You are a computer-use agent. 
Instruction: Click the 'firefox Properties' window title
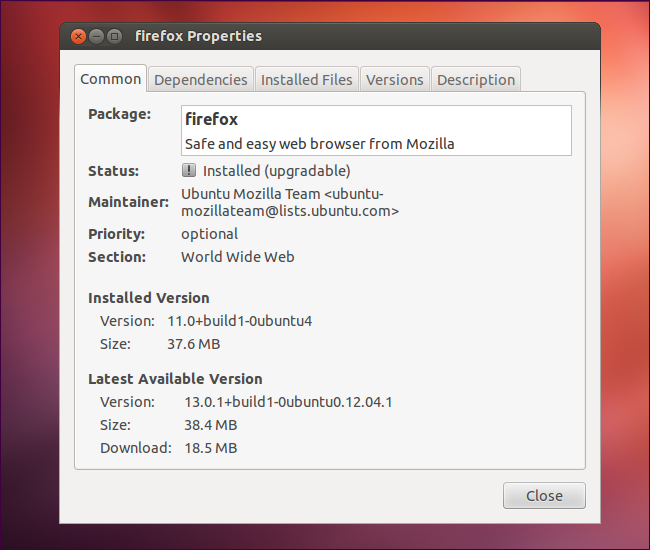199,36
